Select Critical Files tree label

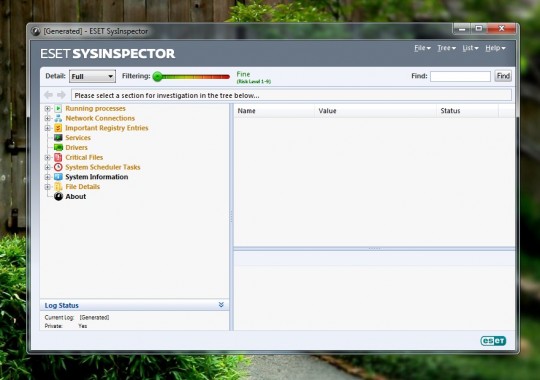[84, 157]
